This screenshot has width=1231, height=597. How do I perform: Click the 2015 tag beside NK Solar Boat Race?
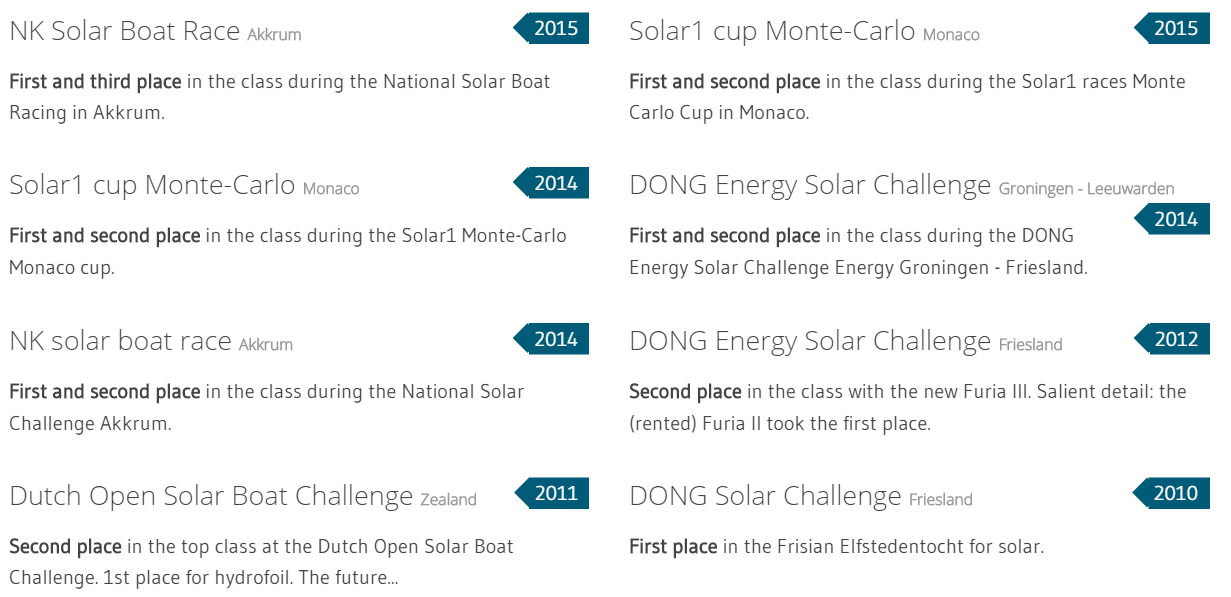555,28
